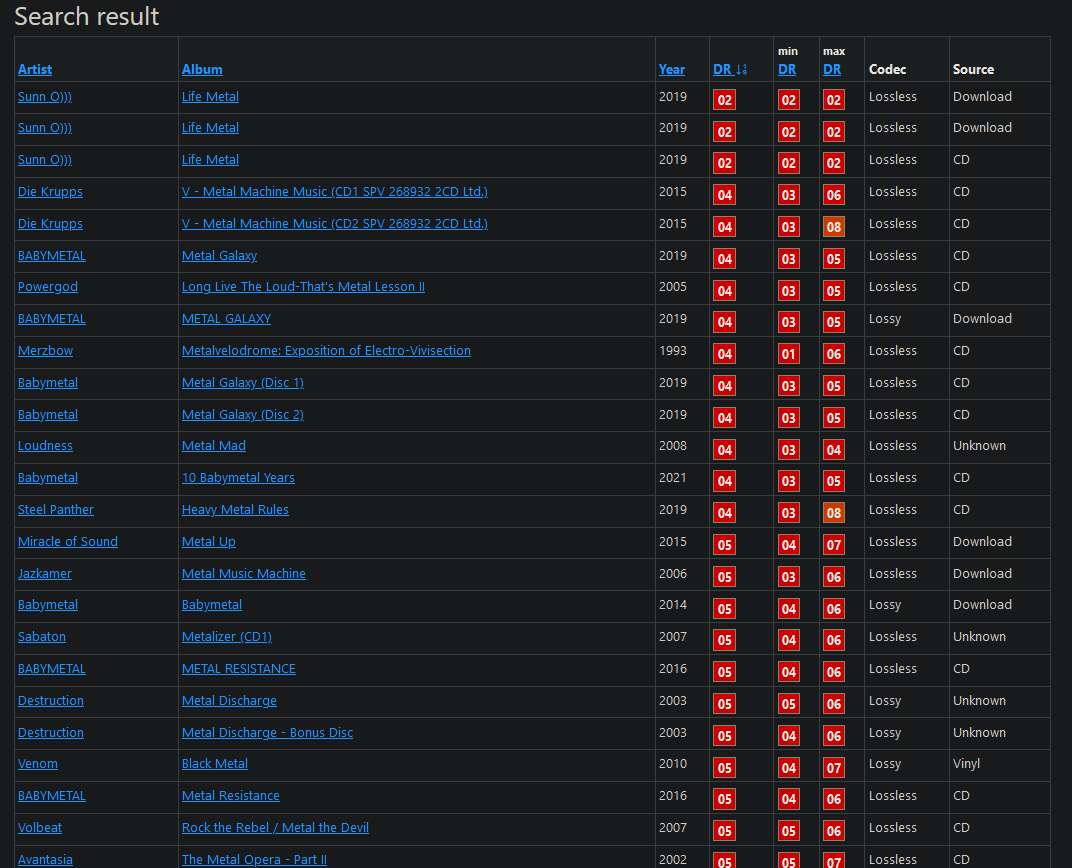Open Metal Galaxy (Disc 2) album link
This screenshot has height=868, width=1072.
243,414
